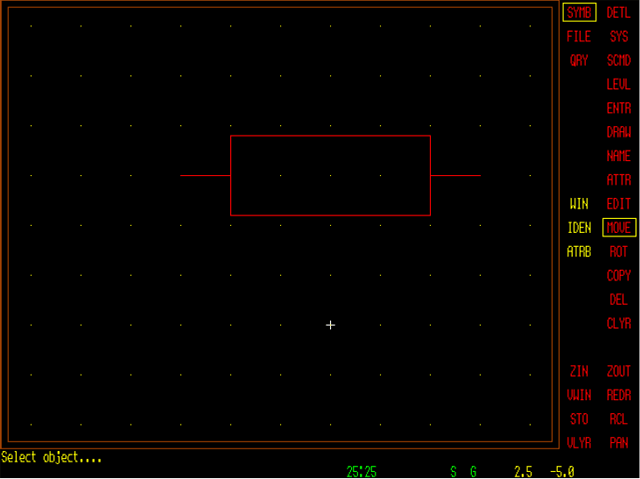Open the SYS menu command

[x=619, y=37]
